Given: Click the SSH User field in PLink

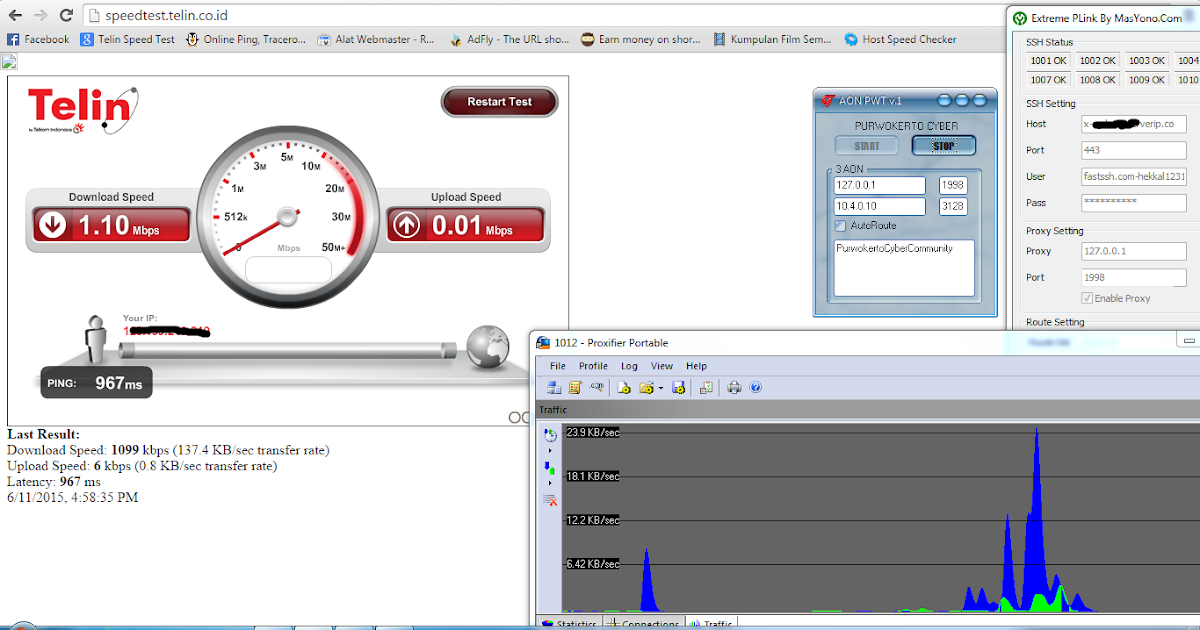Looking at the screenshot, I should pyautogui.click(x=1134, y=177).
